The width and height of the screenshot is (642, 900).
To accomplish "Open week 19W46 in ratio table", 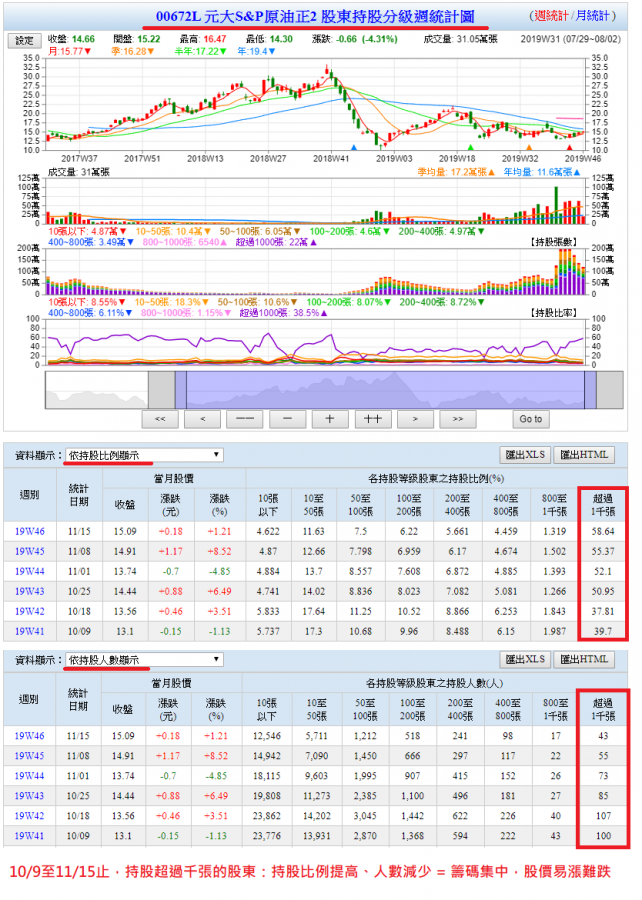I will [x=30, y=532].
